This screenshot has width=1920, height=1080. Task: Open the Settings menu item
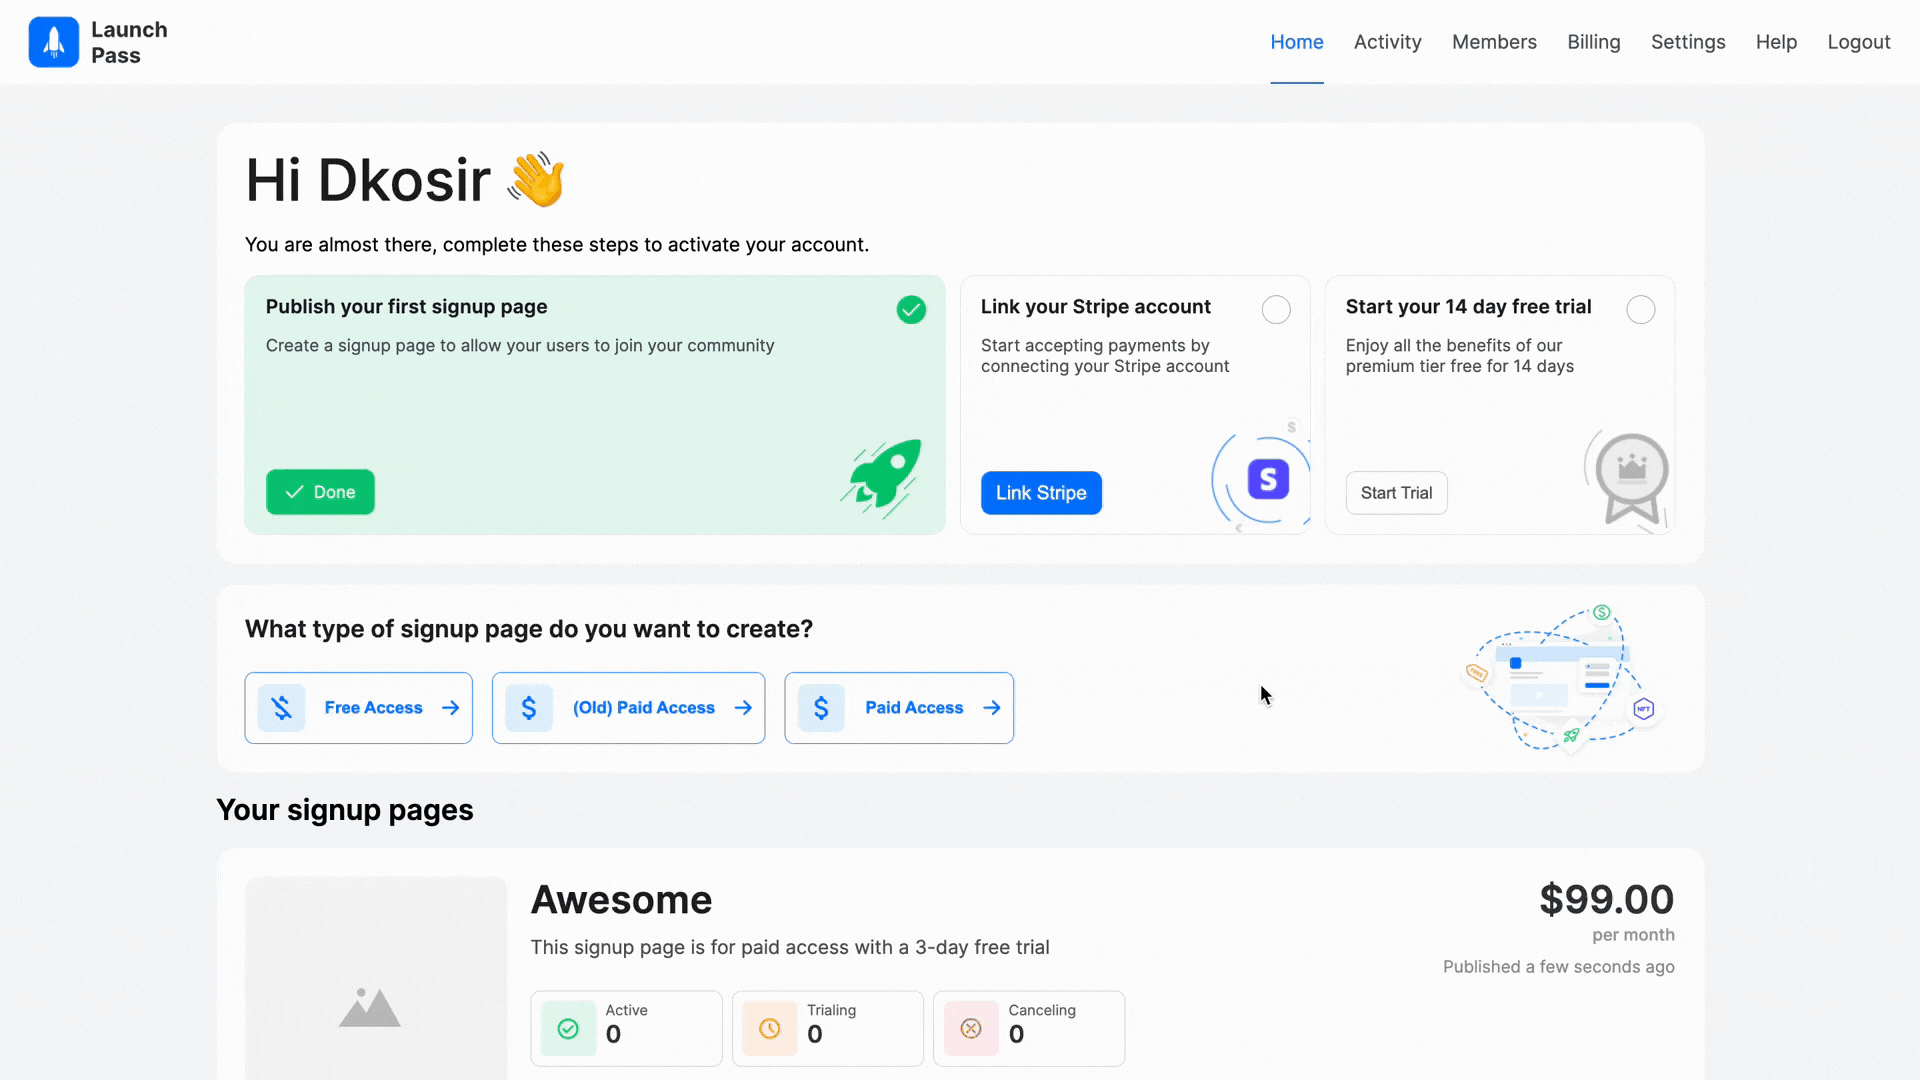[1688, 42]
